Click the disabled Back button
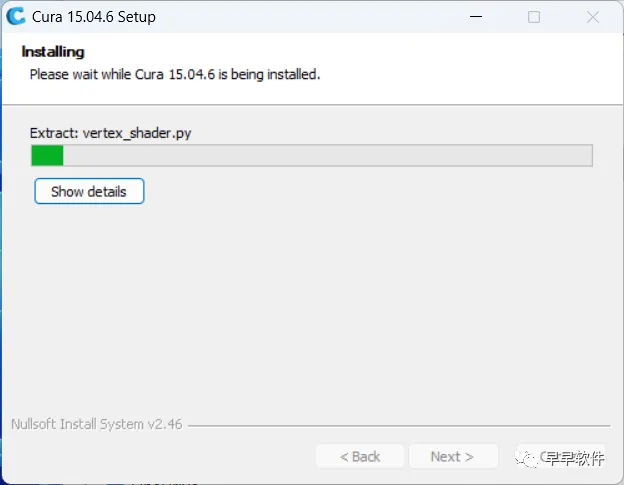This screenshot has height=485, width=624. coord(360,456)
